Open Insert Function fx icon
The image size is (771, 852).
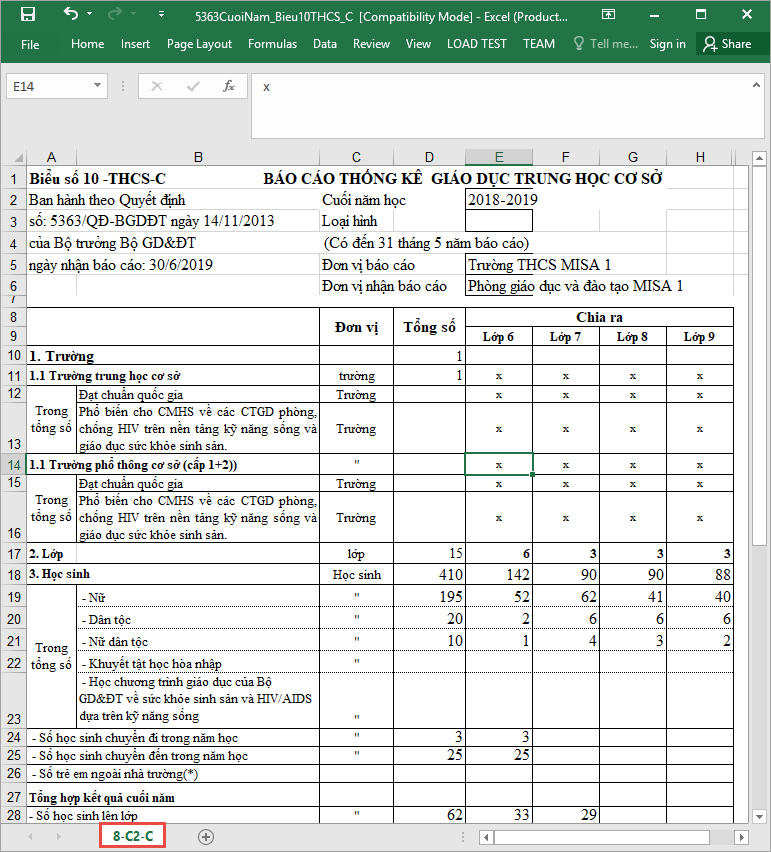[x=229, y=86]
